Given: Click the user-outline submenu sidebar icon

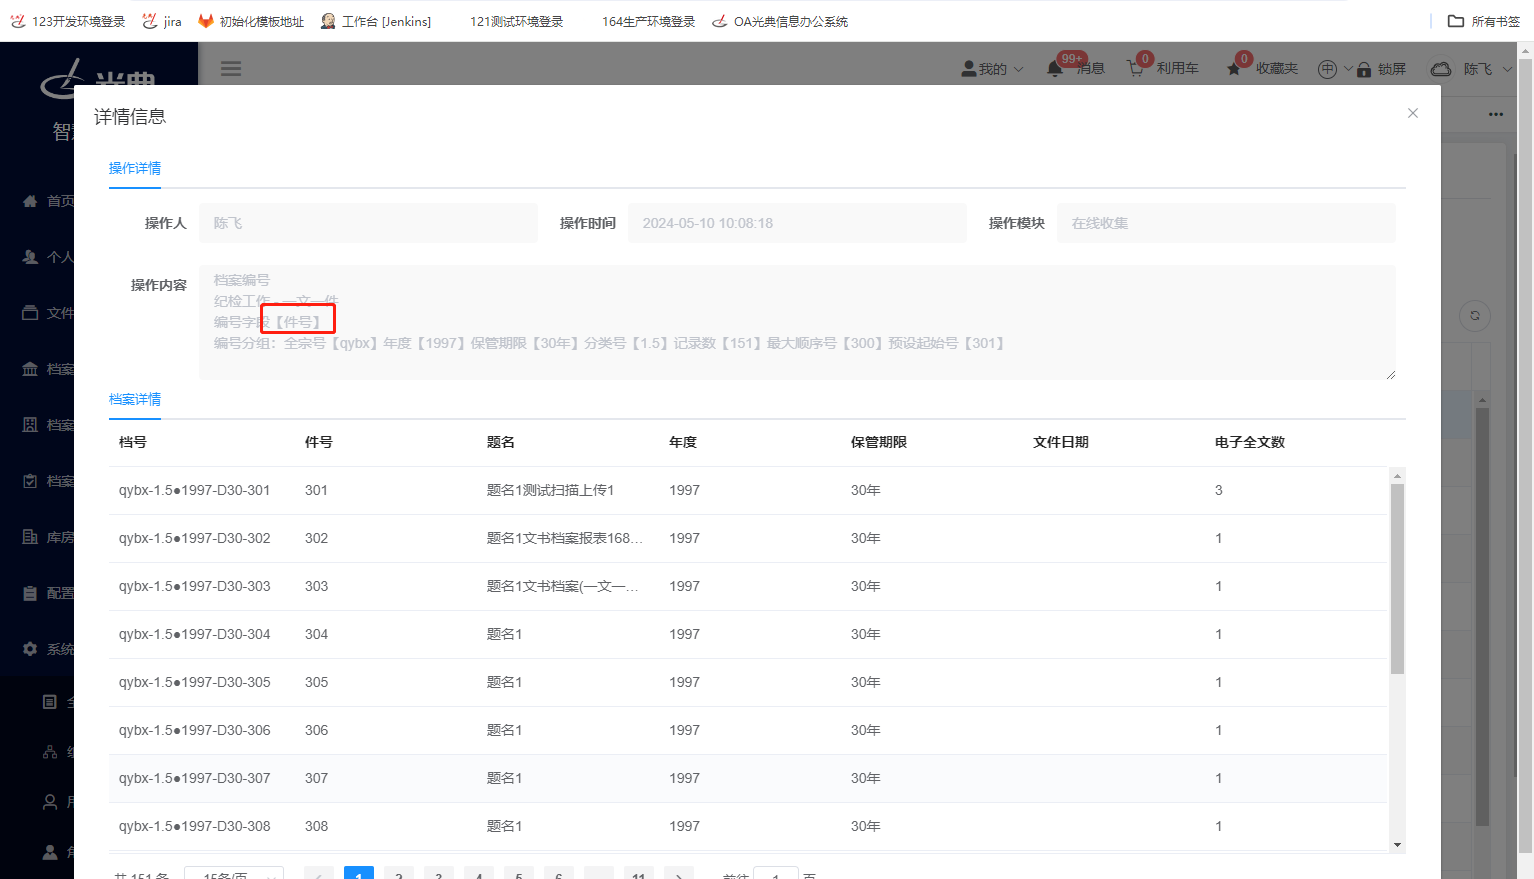Looking at the screenshot, I should point(50,802).
